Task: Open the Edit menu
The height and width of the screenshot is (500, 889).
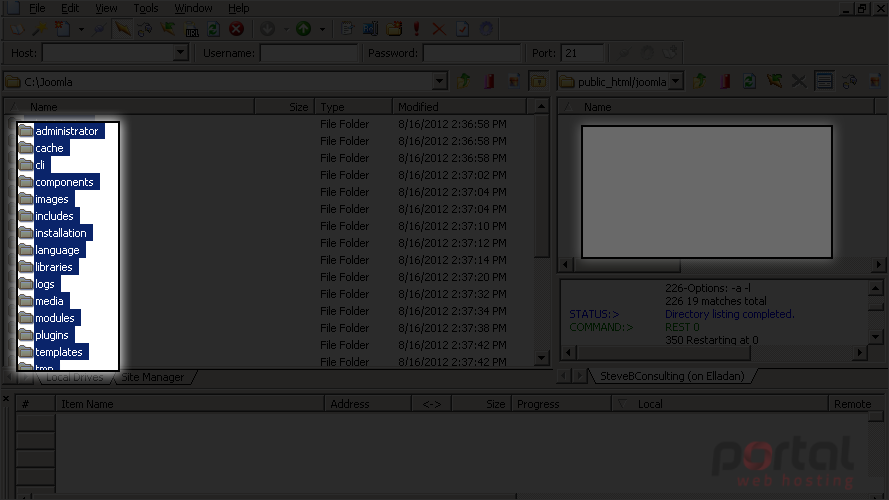Action: pos(70,8)
